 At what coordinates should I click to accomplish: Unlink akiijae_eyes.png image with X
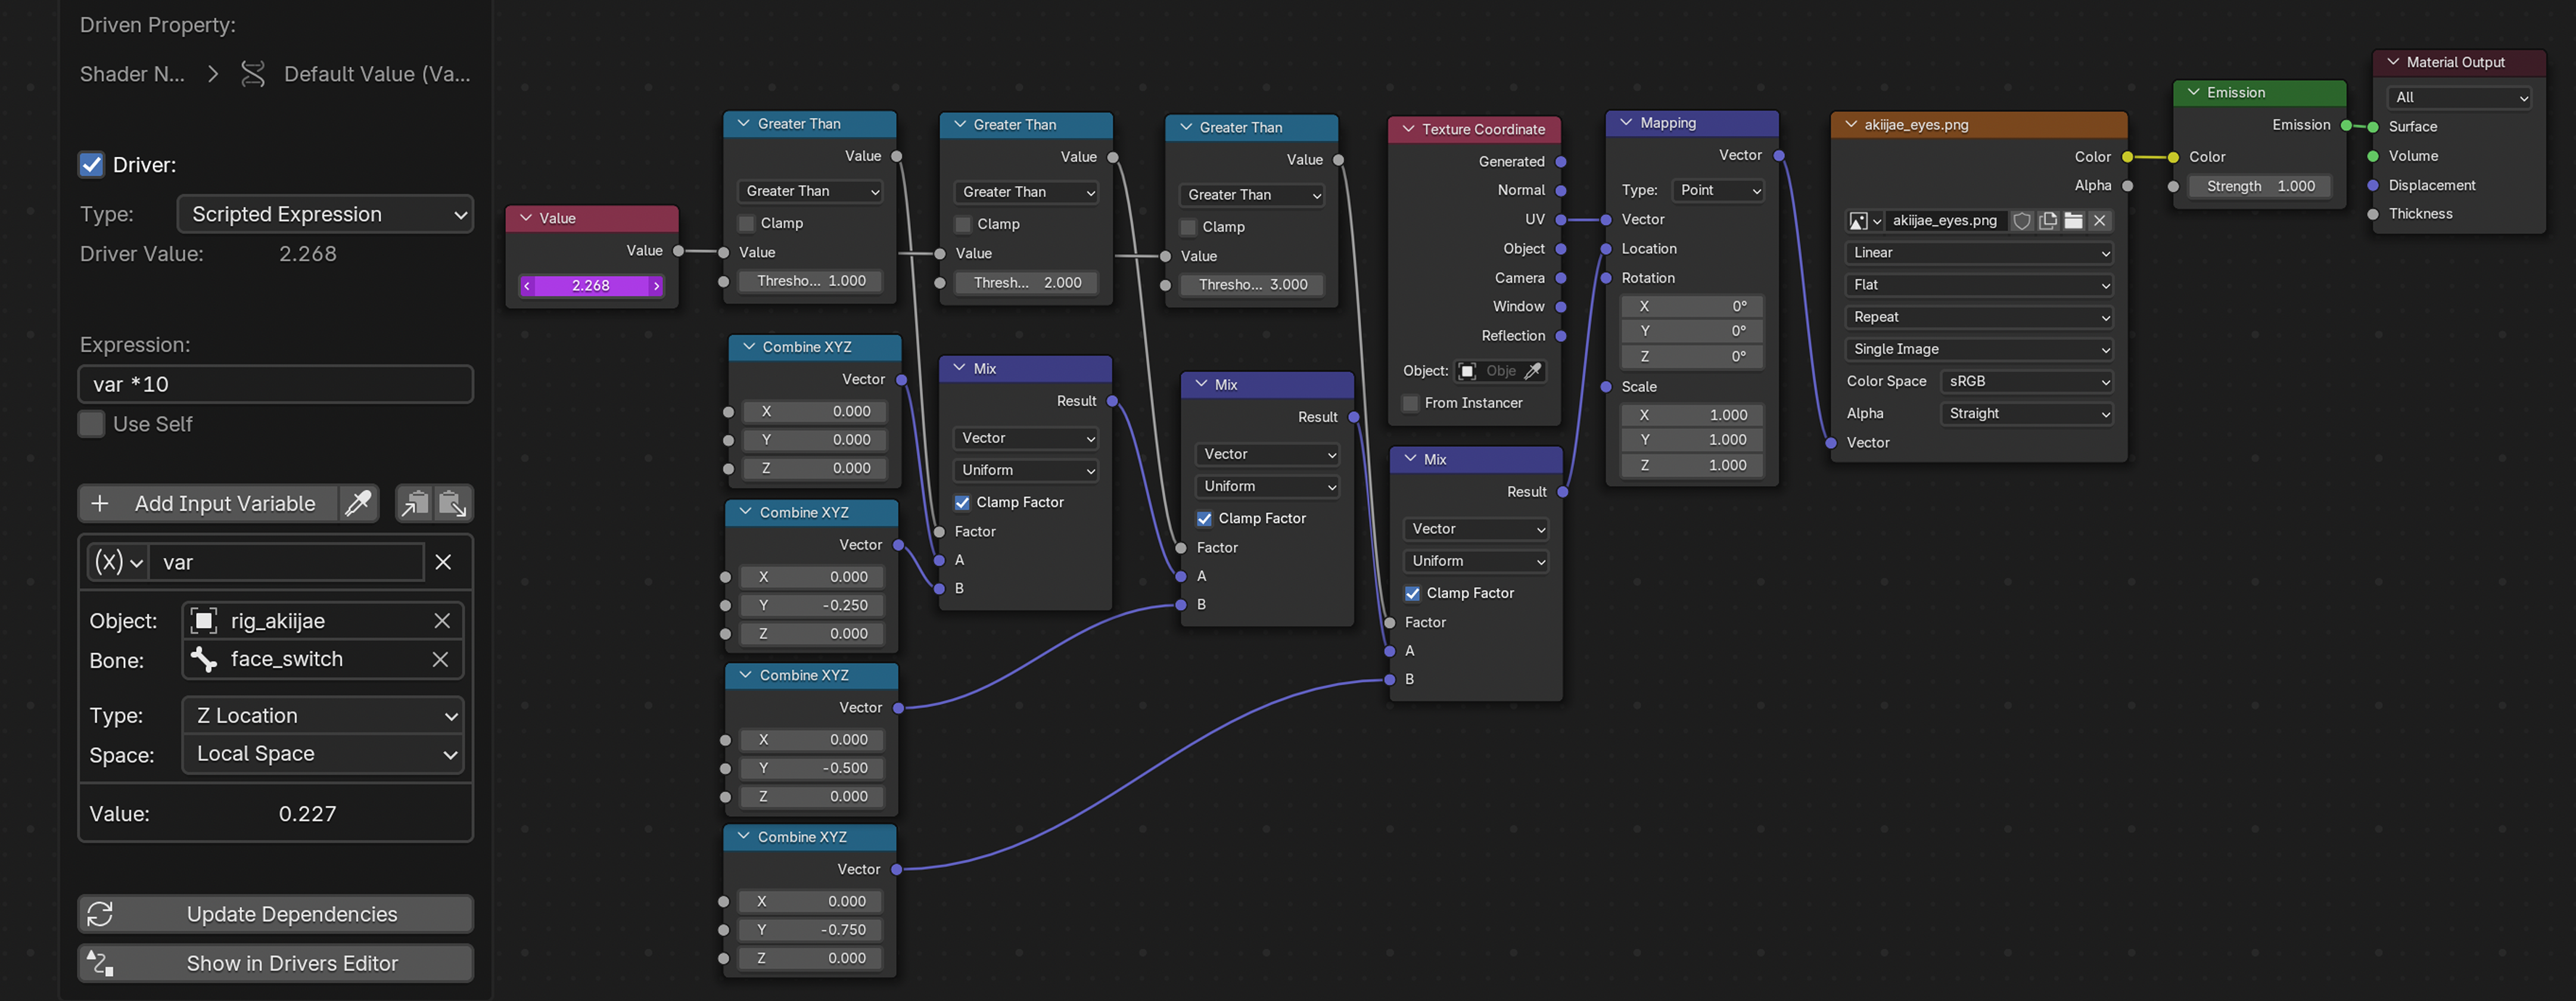point(2100,221)
